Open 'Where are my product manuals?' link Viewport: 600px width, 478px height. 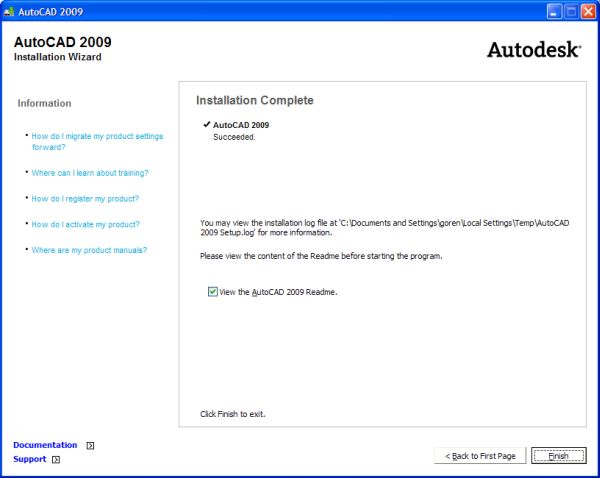click(x=89, y=250)
